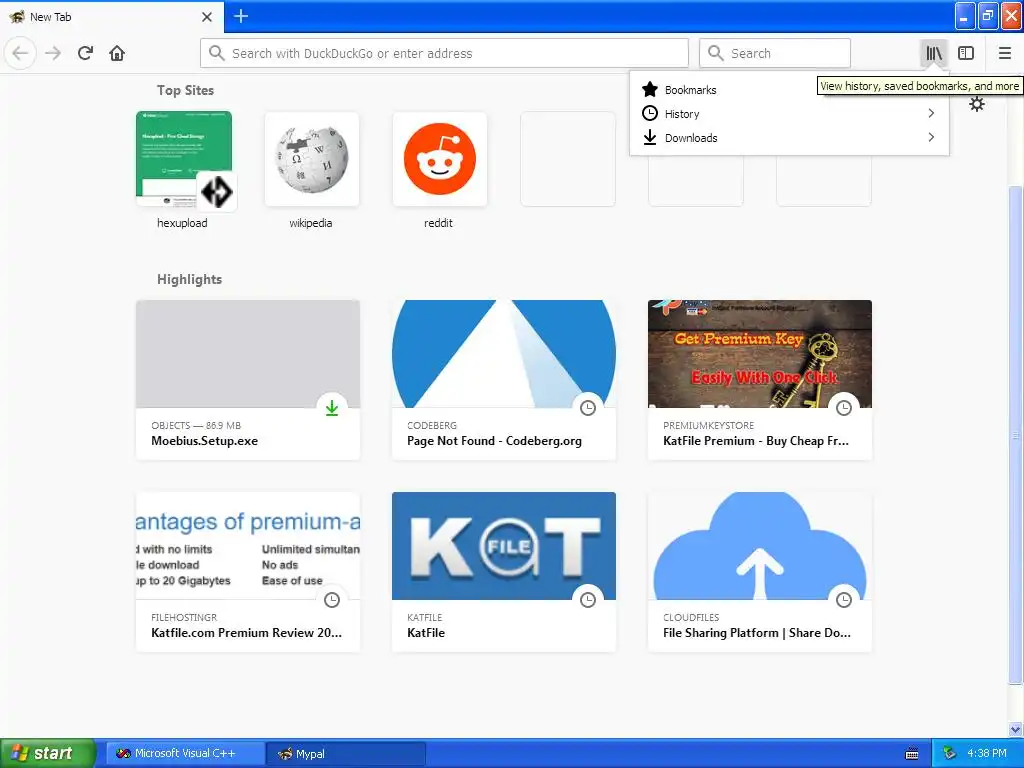This screenshot has width=1024, height=768.
Task: Open File Sharing Platform cloud card
Action: point(760,572)
